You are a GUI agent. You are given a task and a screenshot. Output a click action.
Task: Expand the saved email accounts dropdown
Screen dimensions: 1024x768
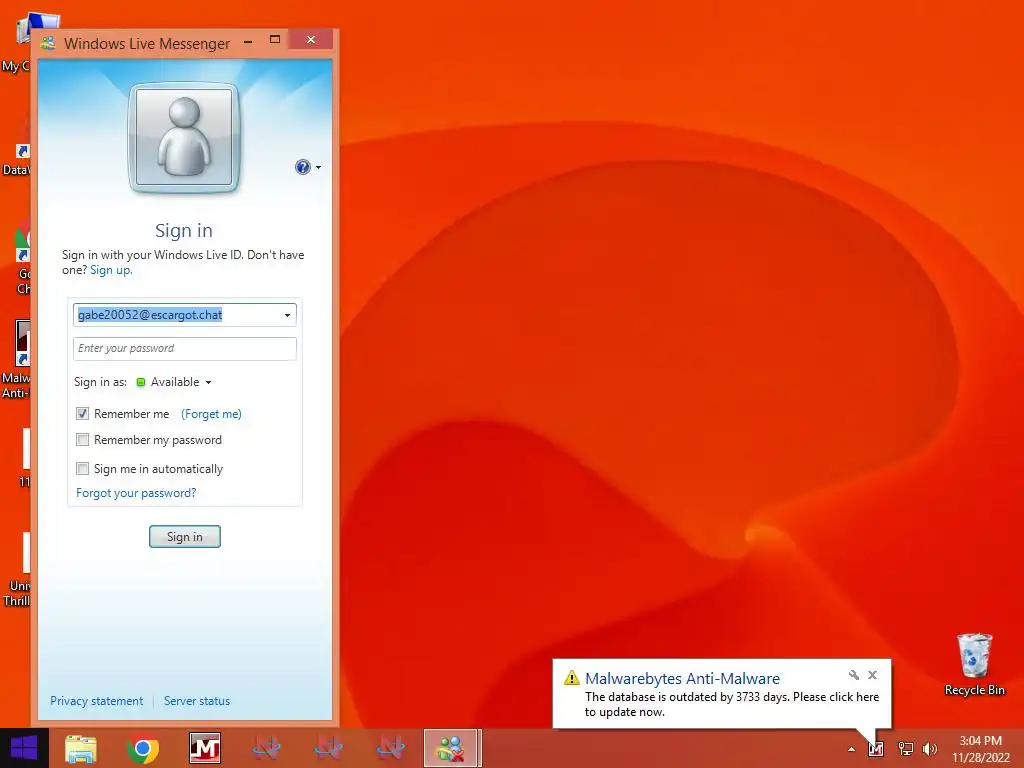pyautogui.click(x=287, y=315)
